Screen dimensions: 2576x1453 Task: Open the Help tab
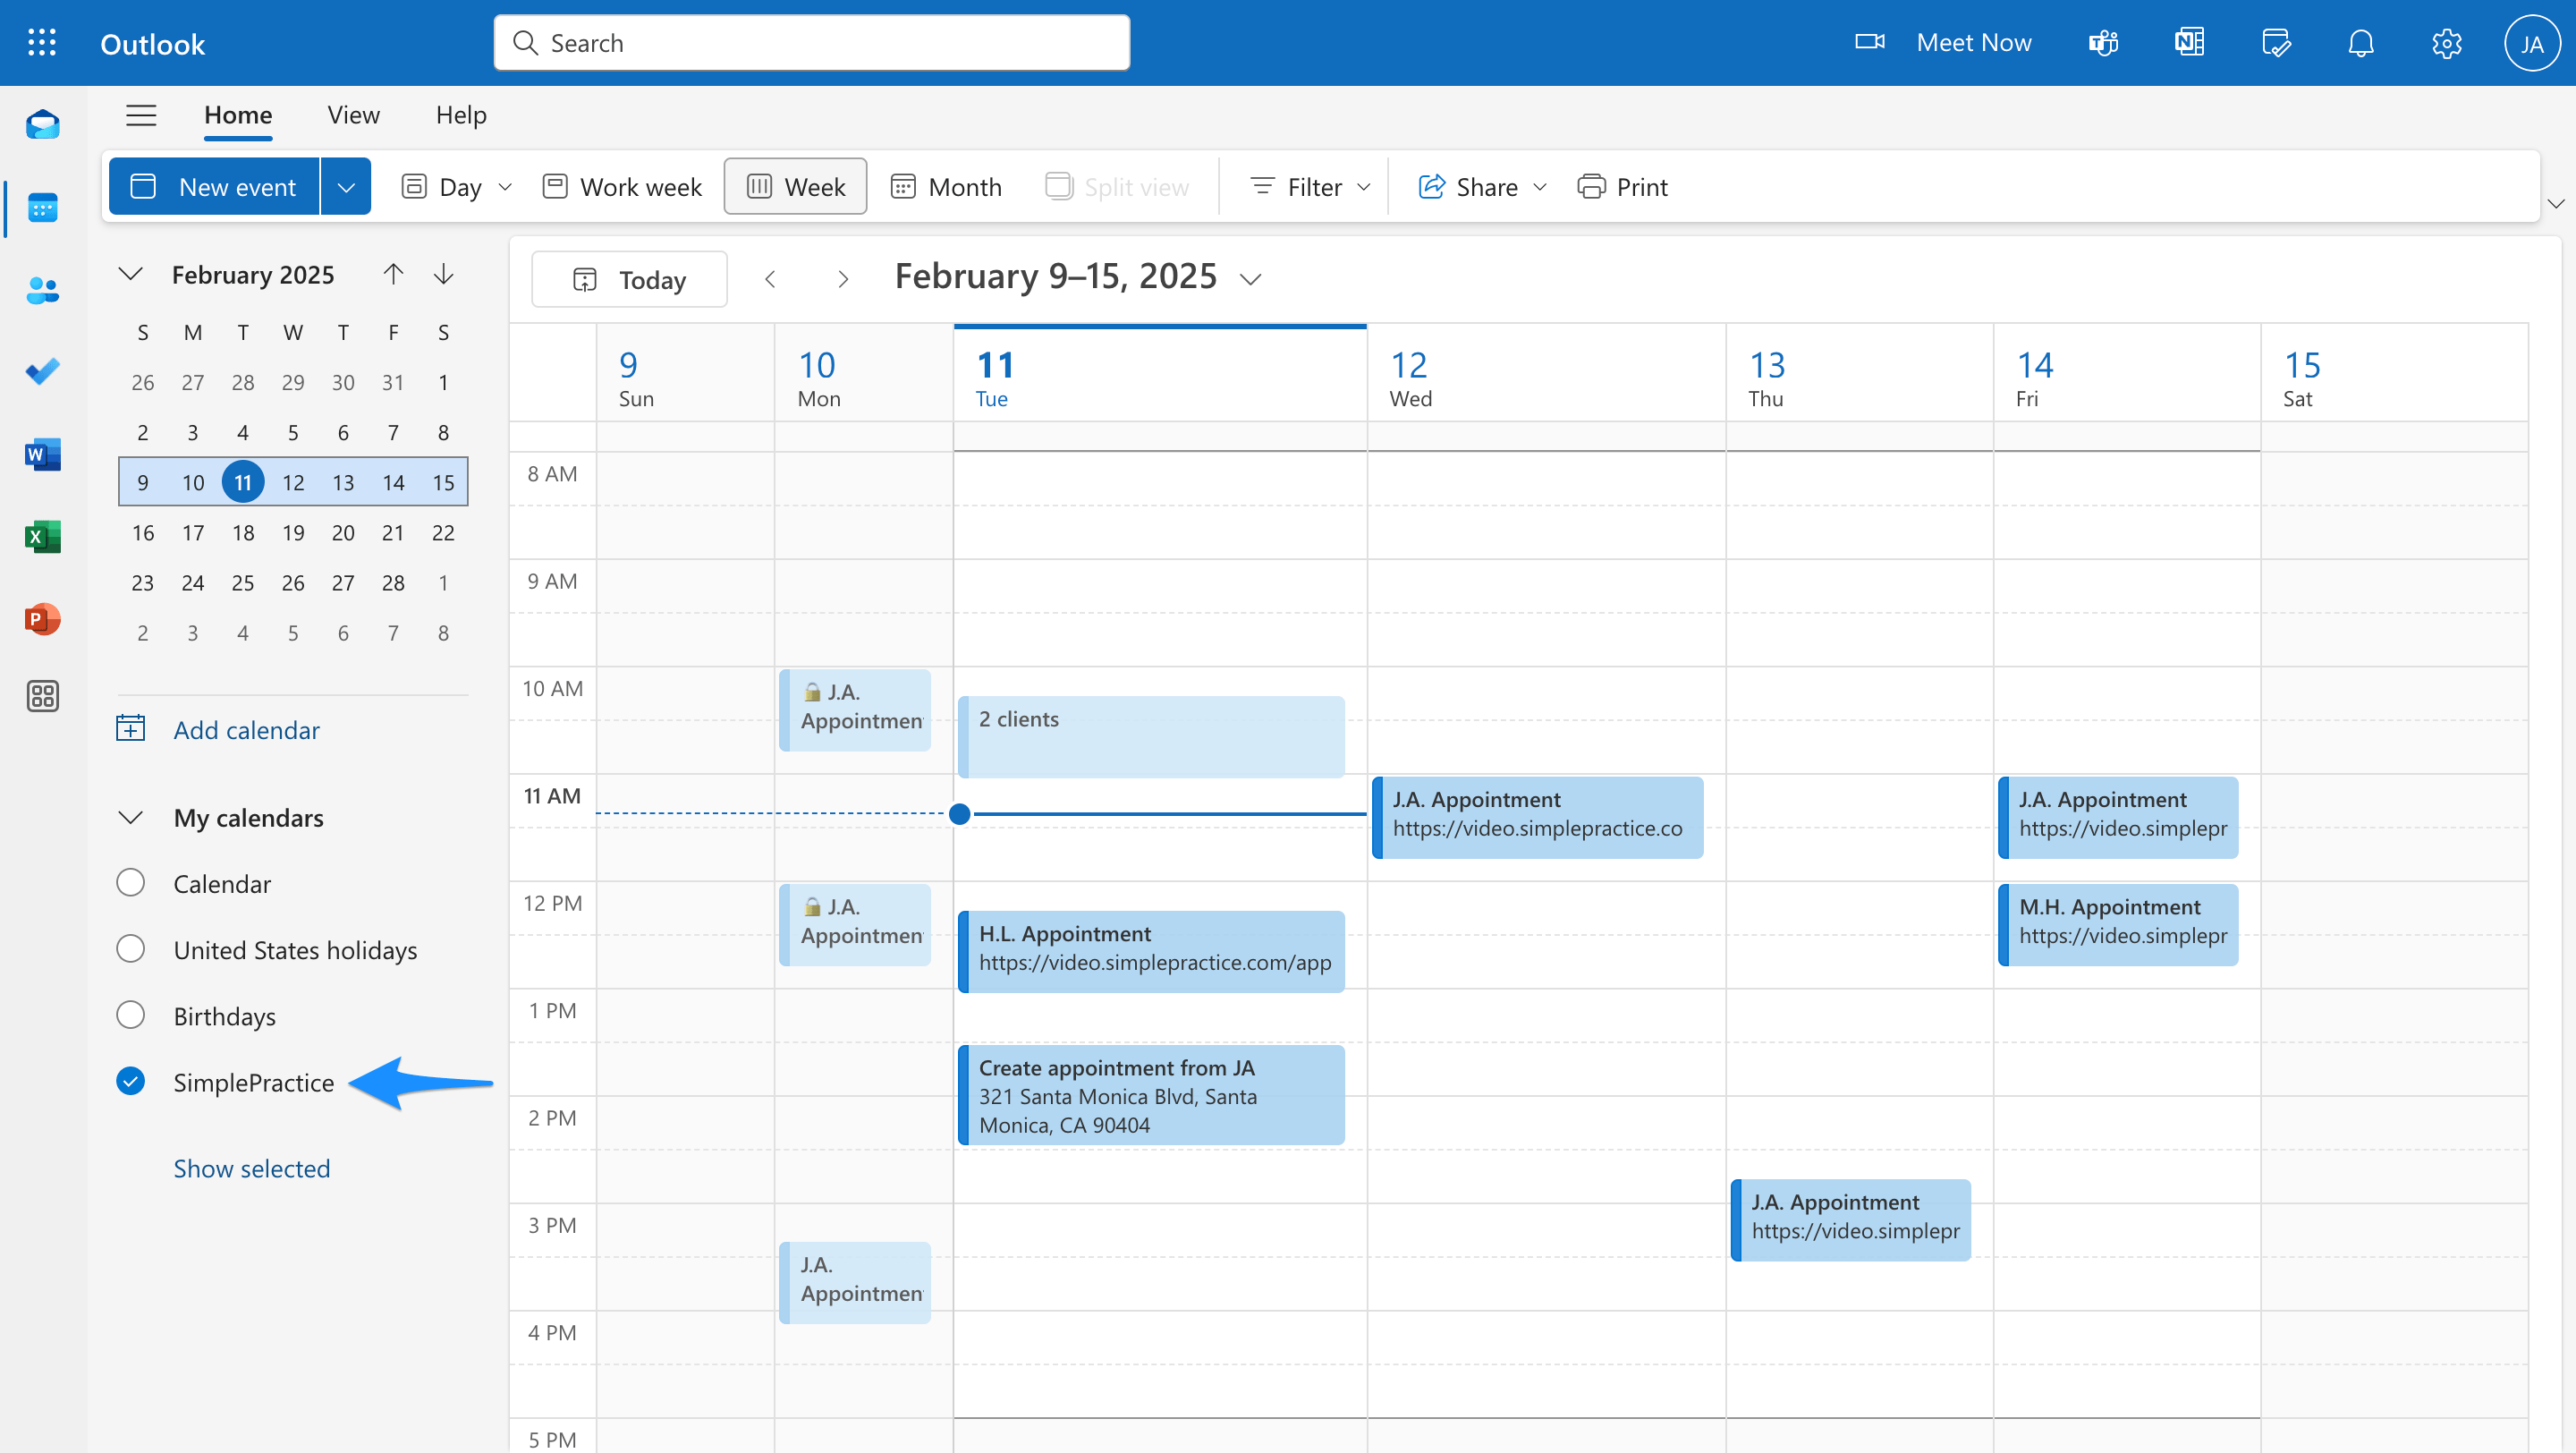point(460,115)
